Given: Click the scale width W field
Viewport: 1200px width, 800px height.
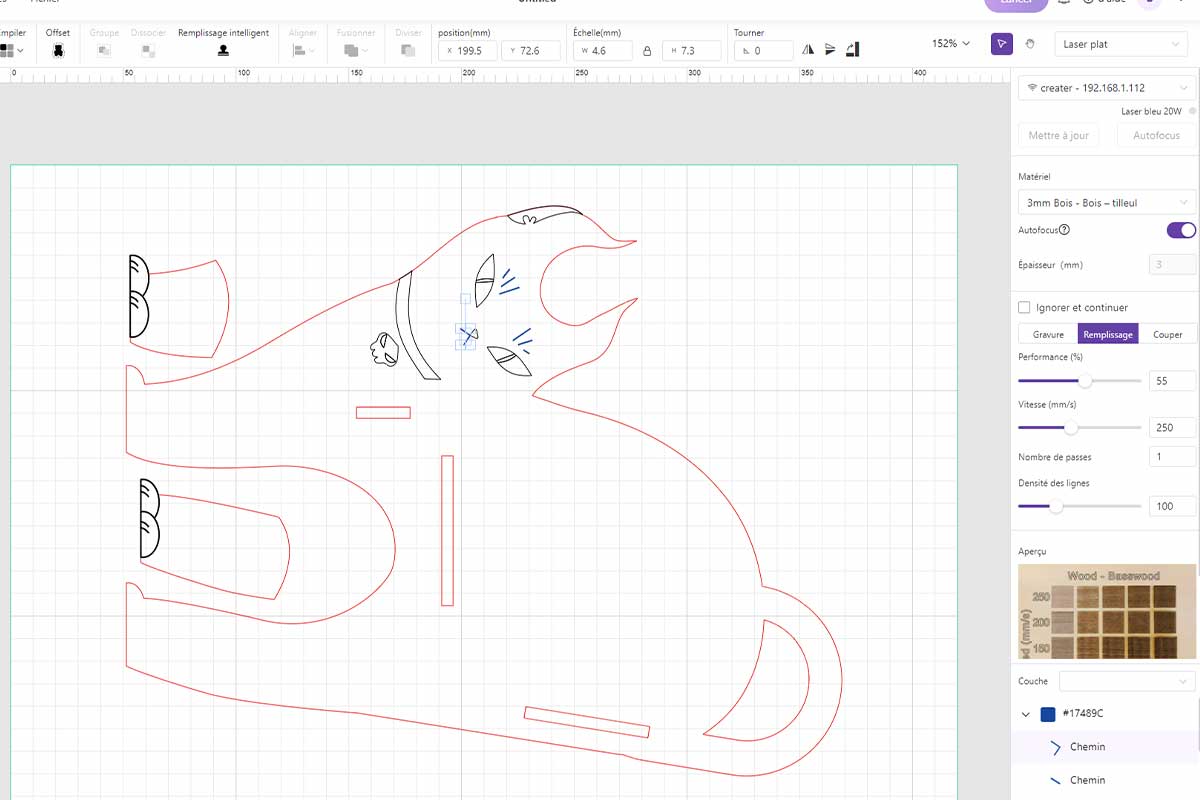Looking at the screenshot, I should (x=603, y=50).
